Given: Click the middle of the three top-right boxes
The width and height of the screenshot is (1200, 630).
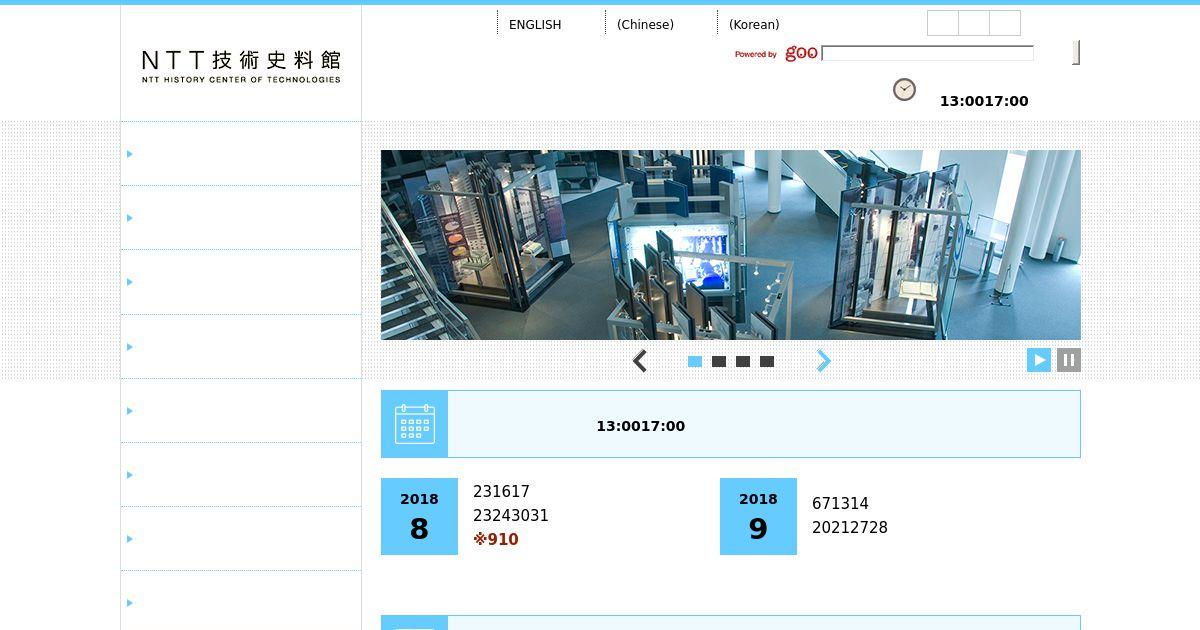Looking at the screenshot, I should 974,23.
